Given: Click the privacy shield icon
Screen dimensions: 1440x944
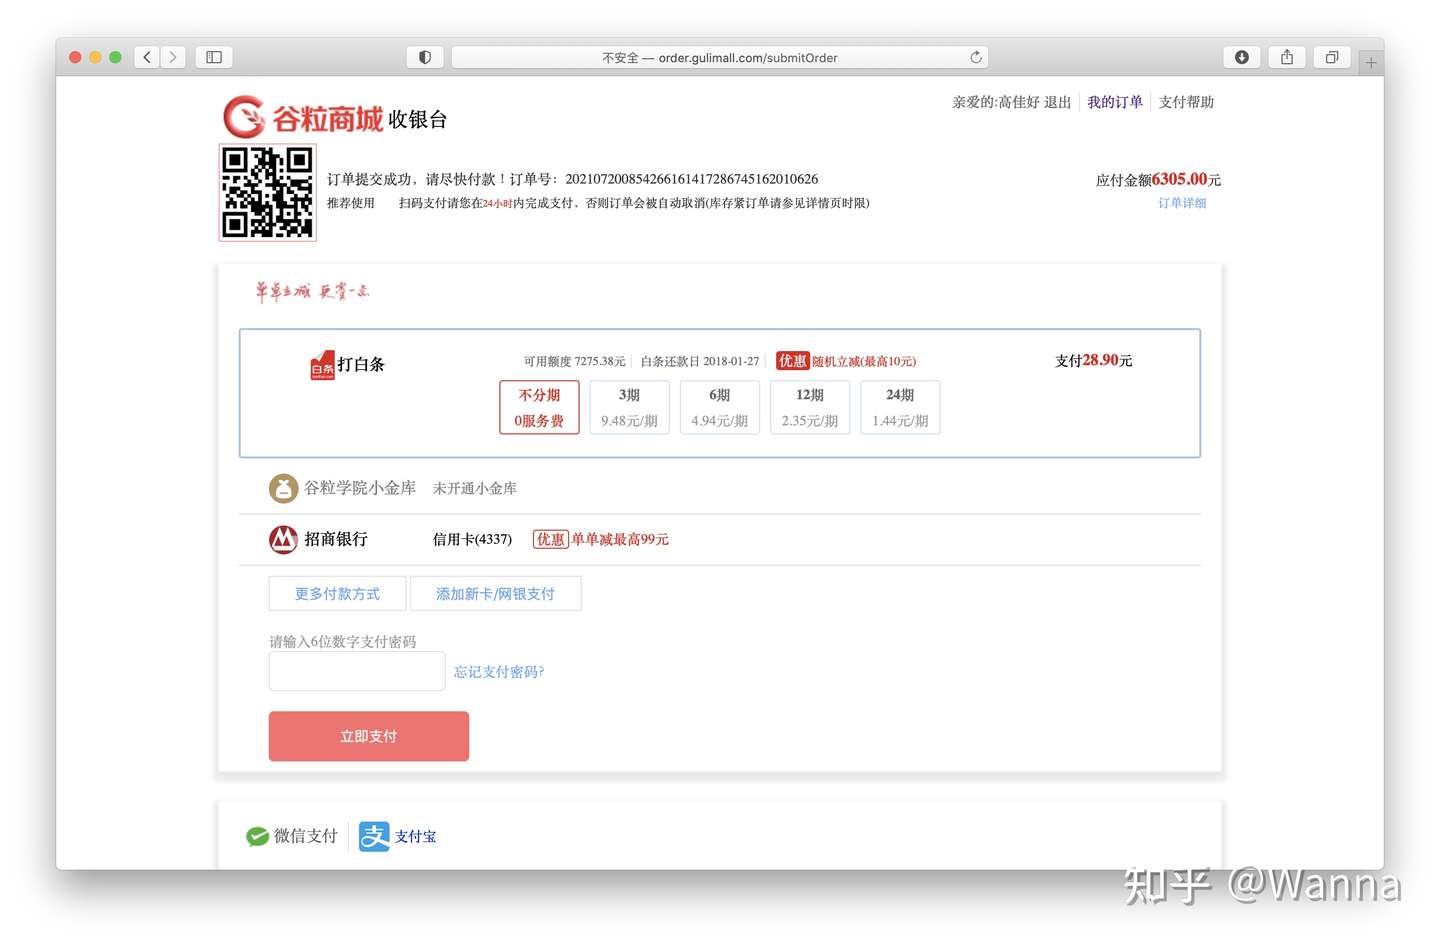Looking at the screenshot, I should [425, 57].
